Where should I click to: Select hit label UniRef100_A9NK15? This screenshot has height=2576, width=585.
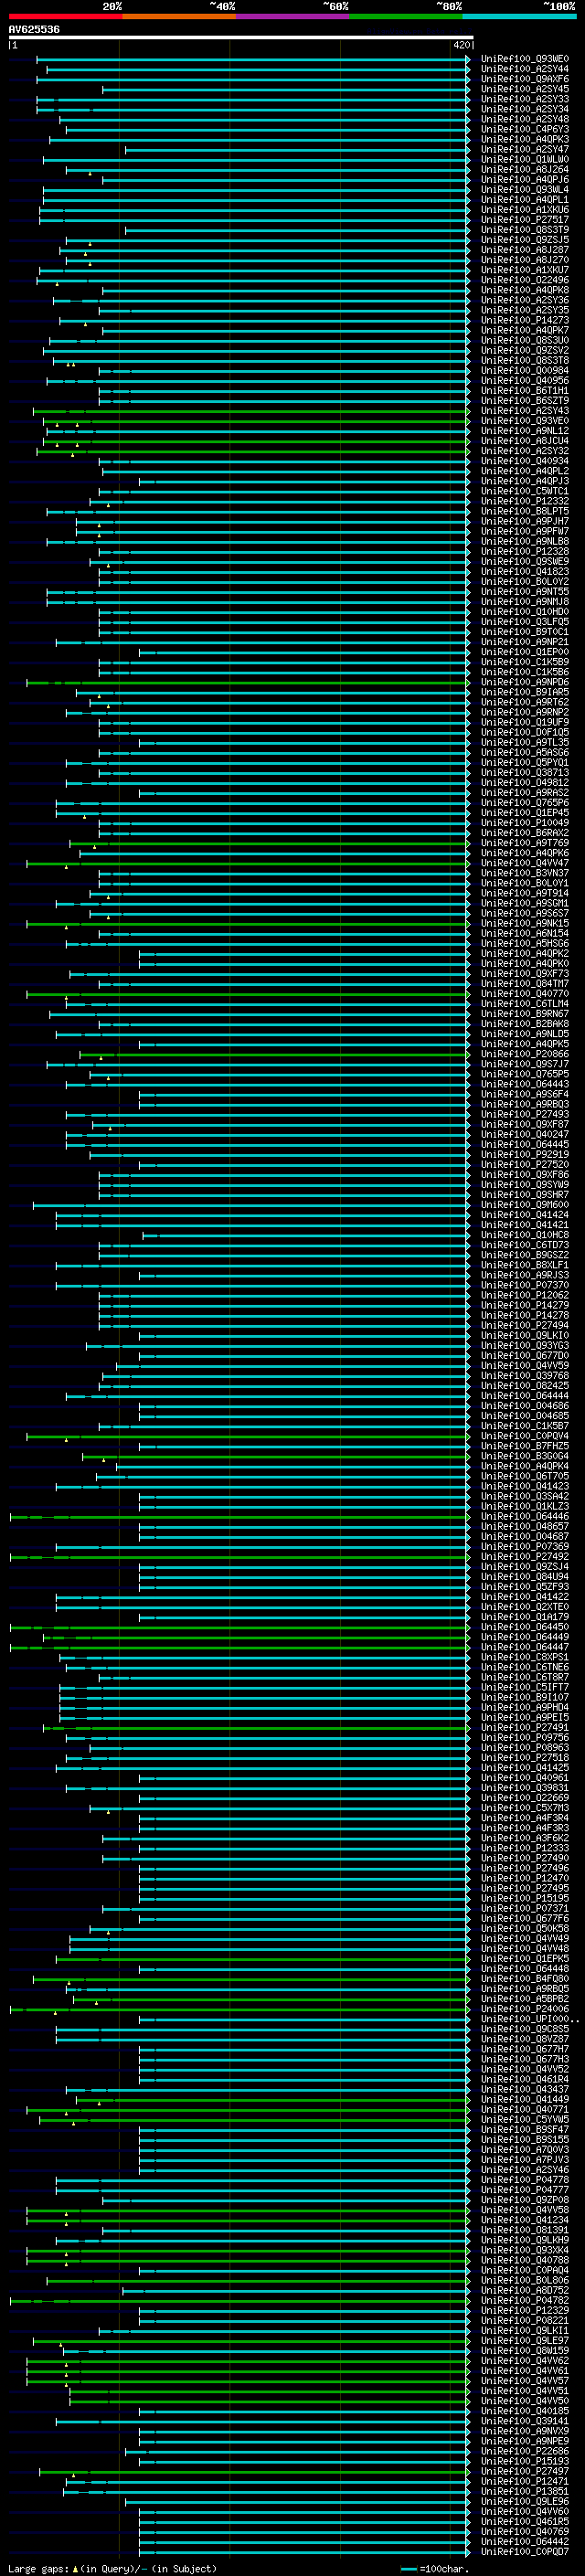coord(525,923)
